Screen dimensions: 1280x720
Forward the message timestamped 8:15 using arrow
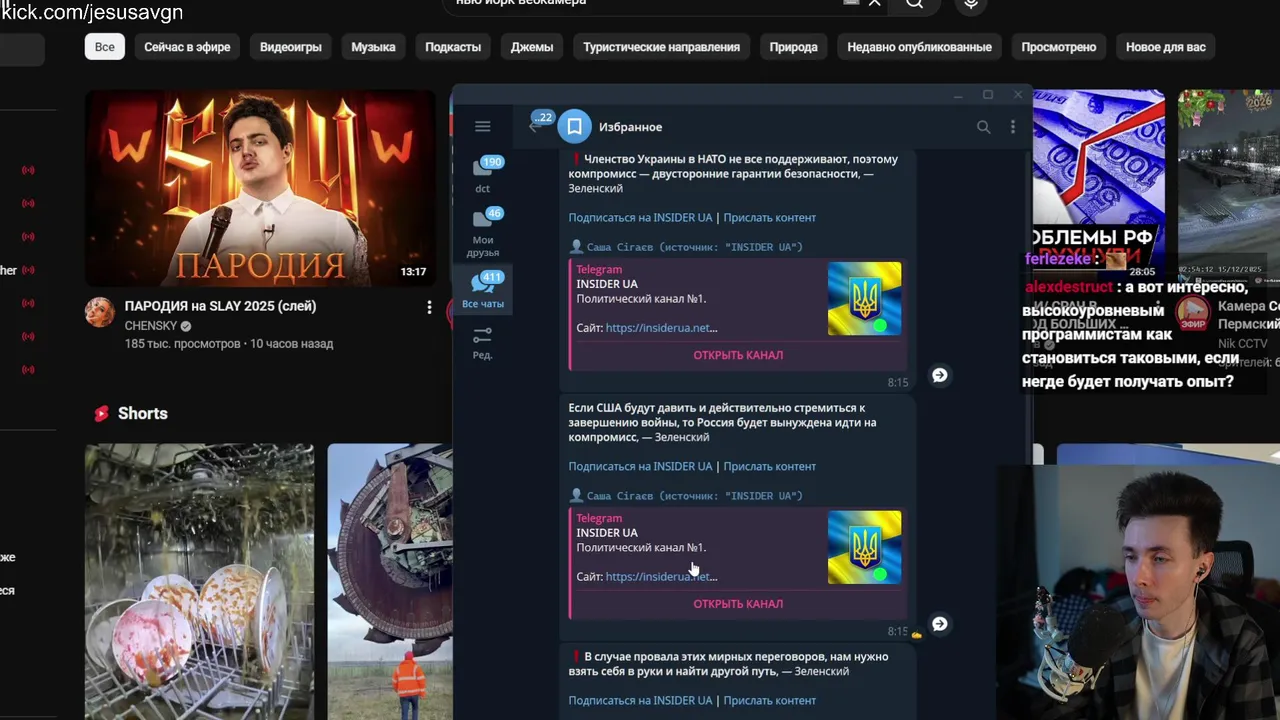pyautogui.click(x=940, y=375)
